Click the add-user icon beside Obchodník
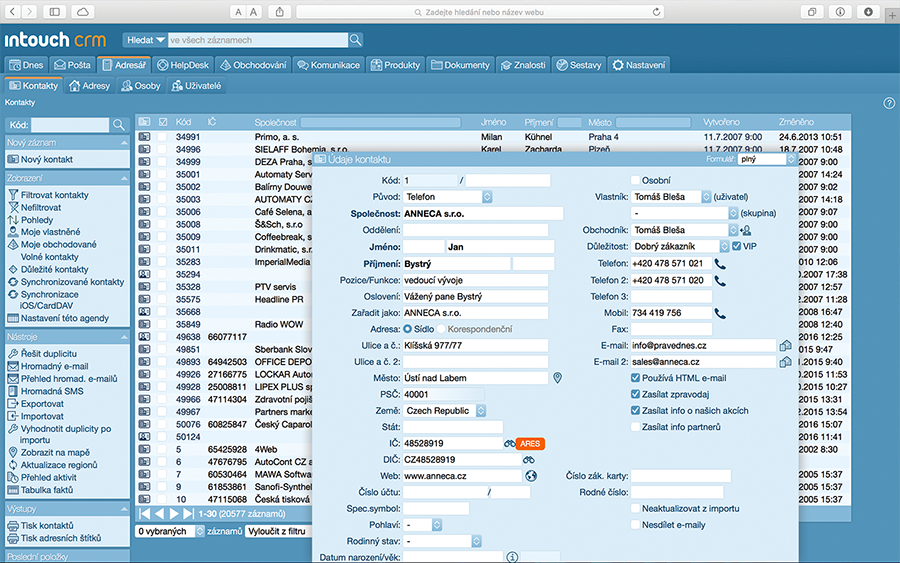The image size is (900, 563). point(745,230)
